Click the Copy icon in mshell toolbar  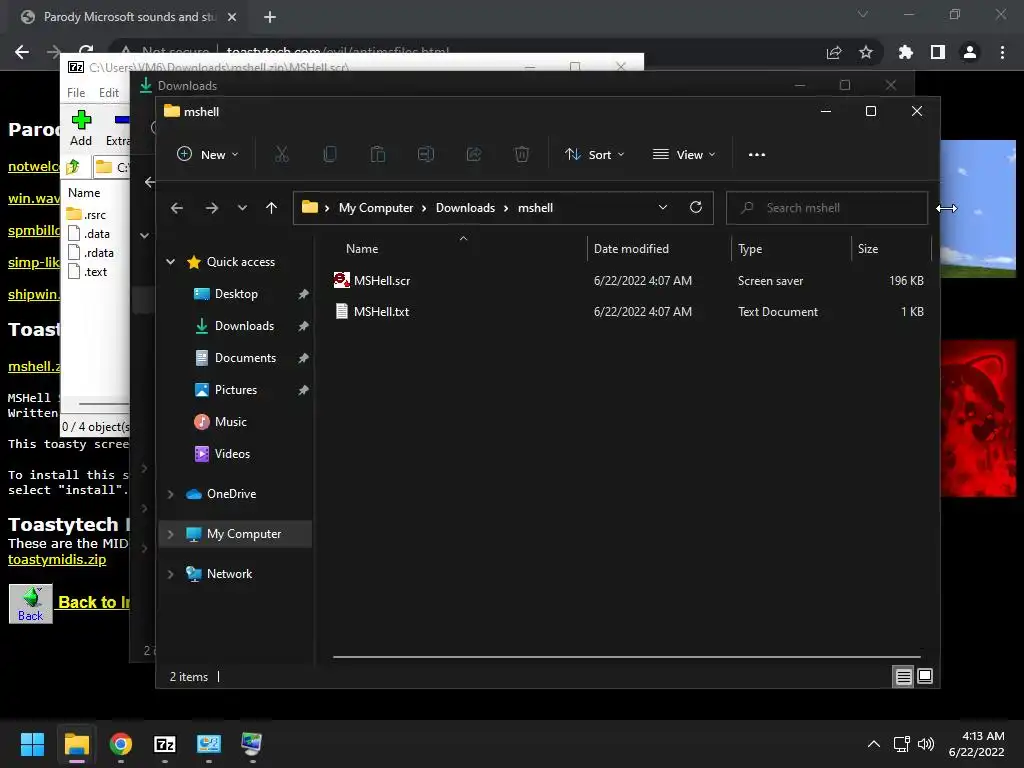(x=330, y=155)
